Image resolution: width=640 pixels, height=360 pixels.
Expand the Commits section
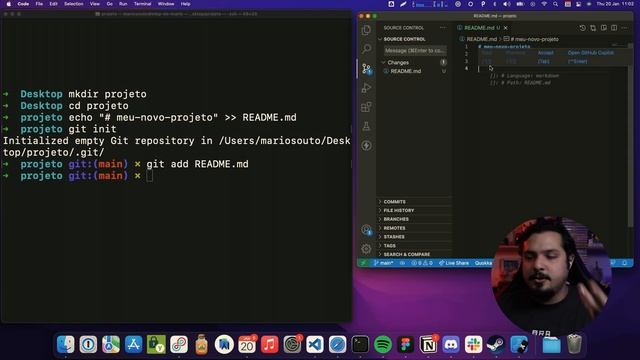(414, 202)
